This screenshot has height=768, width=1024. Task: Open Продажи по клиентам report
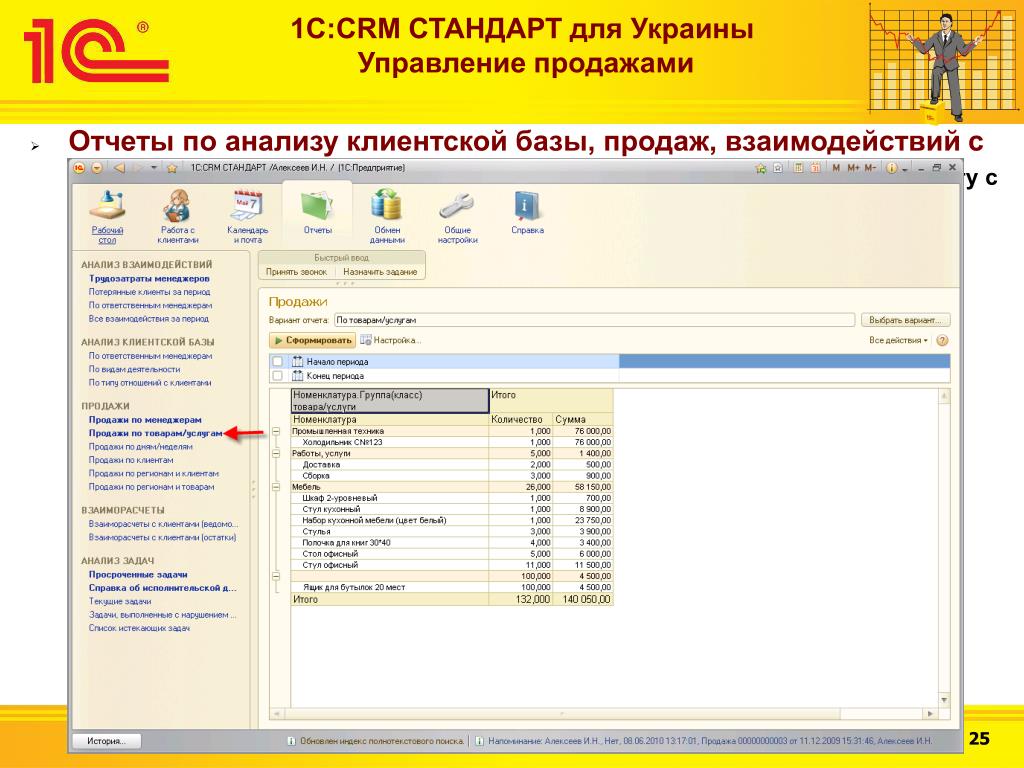(131, 460)
